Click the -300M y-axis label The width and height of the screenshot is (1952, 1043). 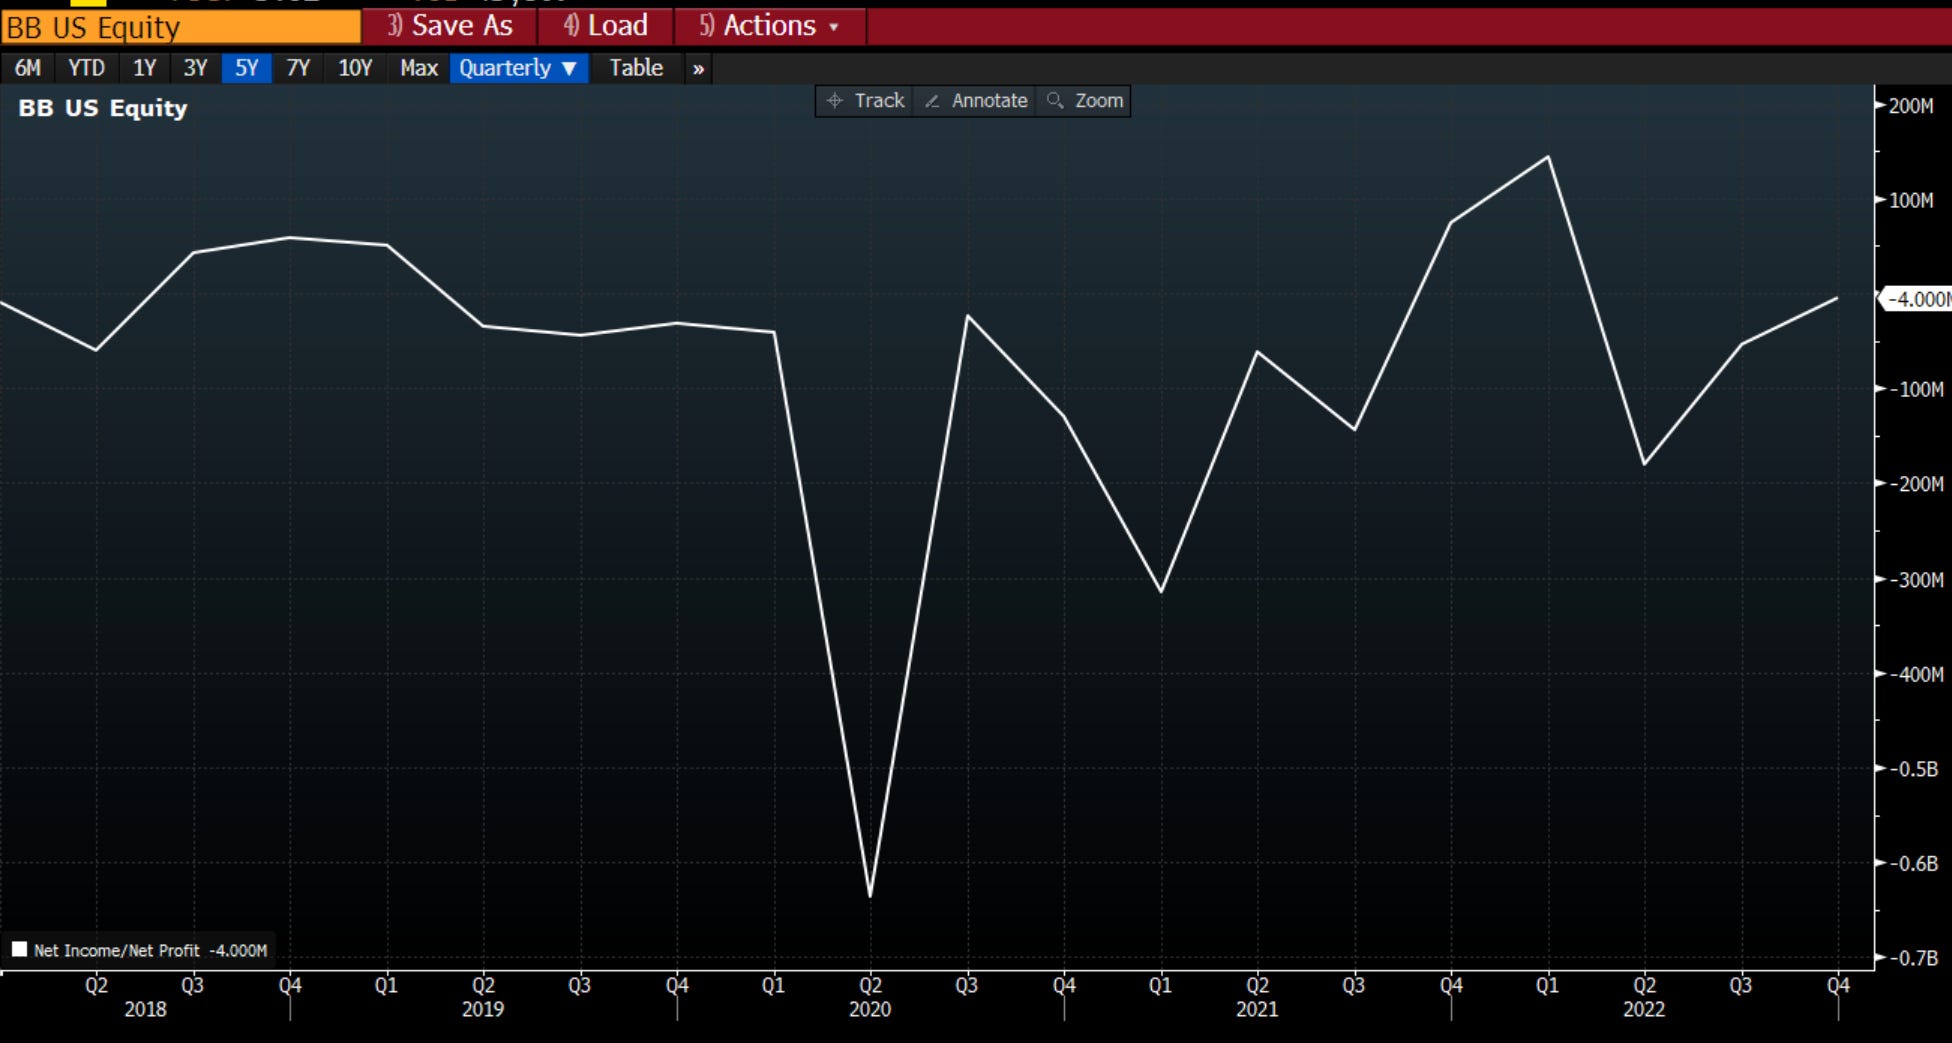coord(1915,580)
